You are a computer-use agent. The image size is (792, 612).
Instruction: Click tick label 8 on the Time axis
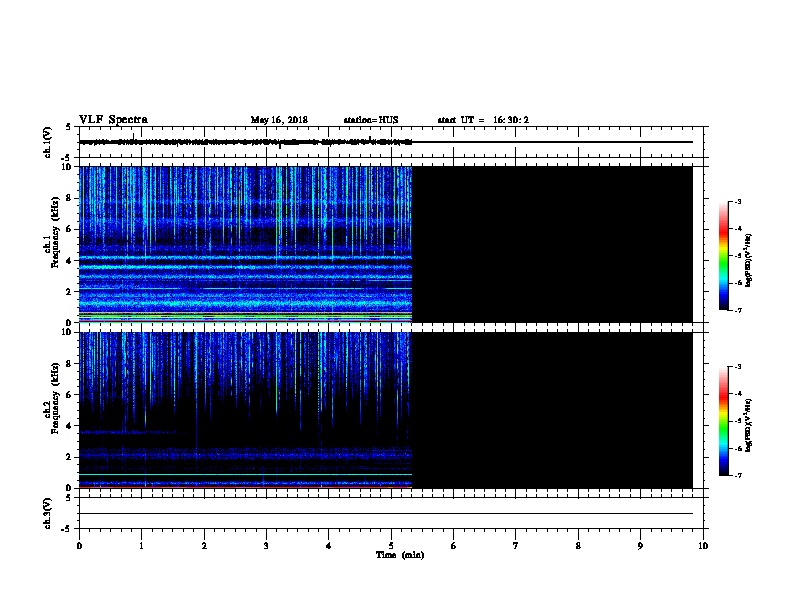578,546
